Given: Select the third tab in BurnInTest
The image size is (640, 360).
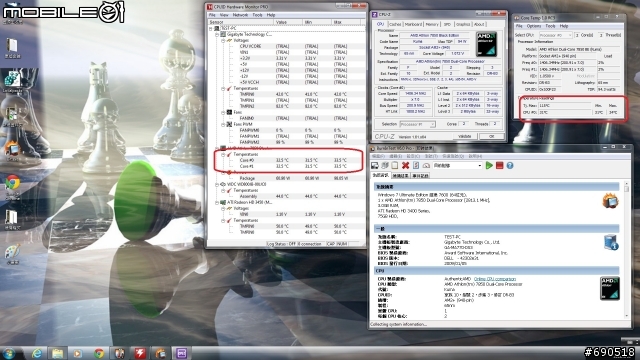Looking at the screenshot, I should click(x=420, y=176).
